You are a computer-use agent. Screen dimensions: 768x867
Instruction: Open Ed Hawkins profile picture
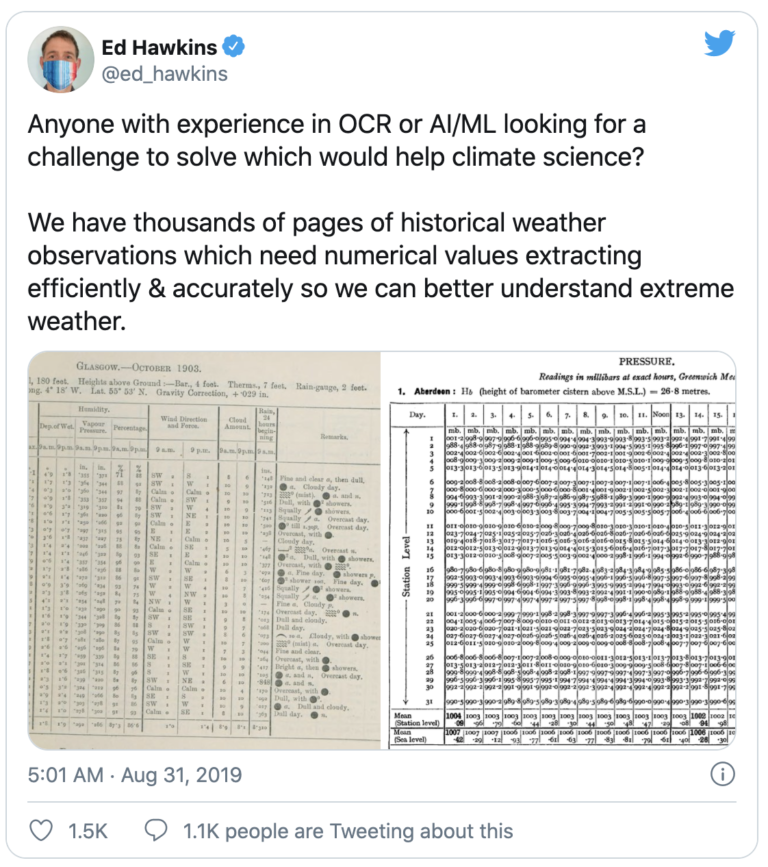(61, 60)
